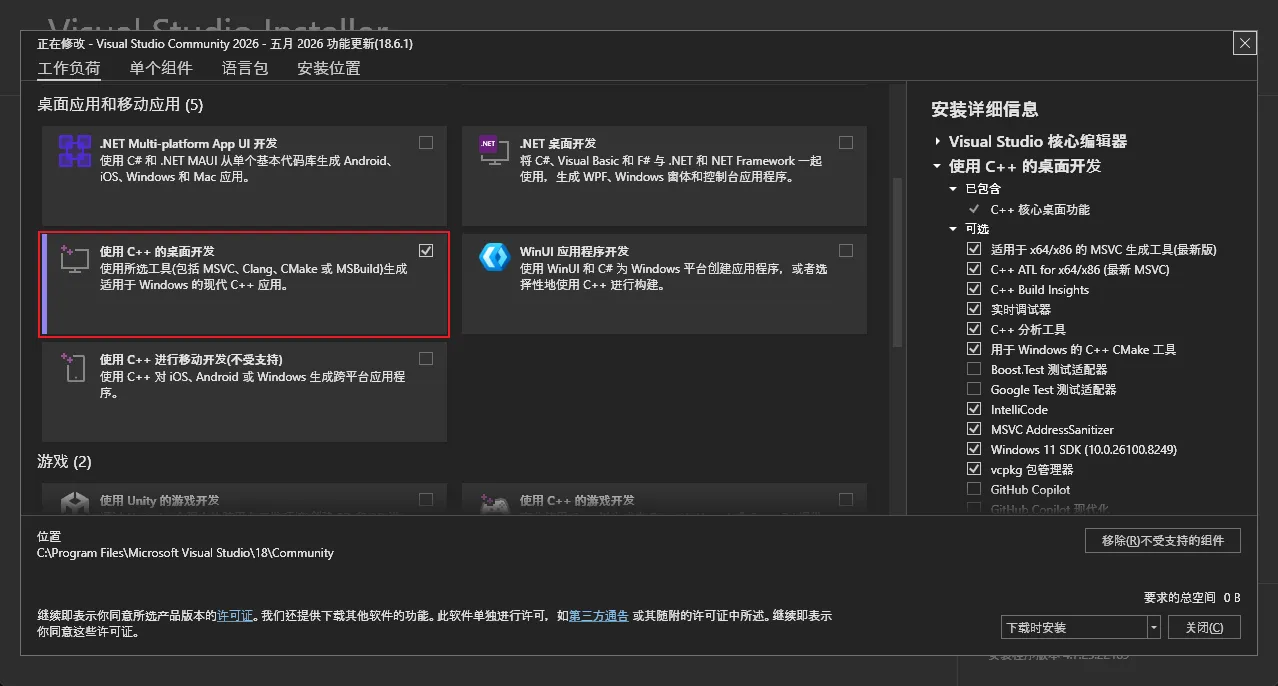Click the 使用 C++ 进行移动开发 phone icon
1278x686 pixels.
point(75,367)
